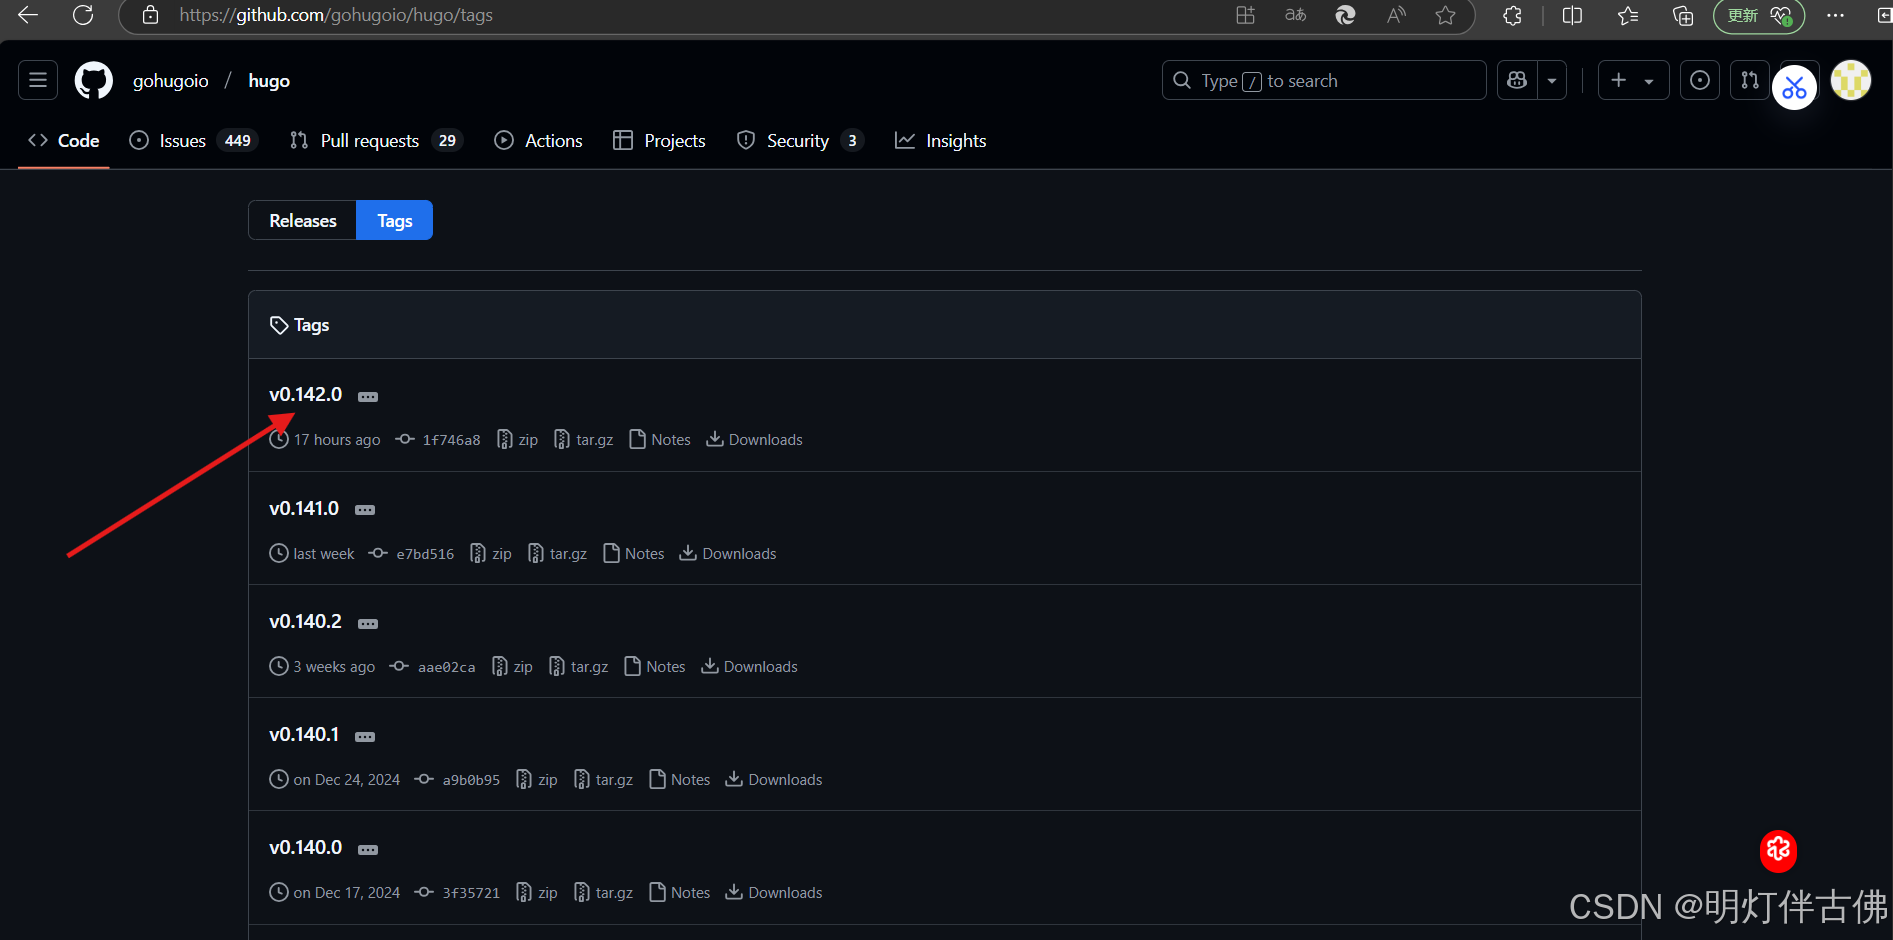Download tar.gz for v0.142.0

[584, 439]
